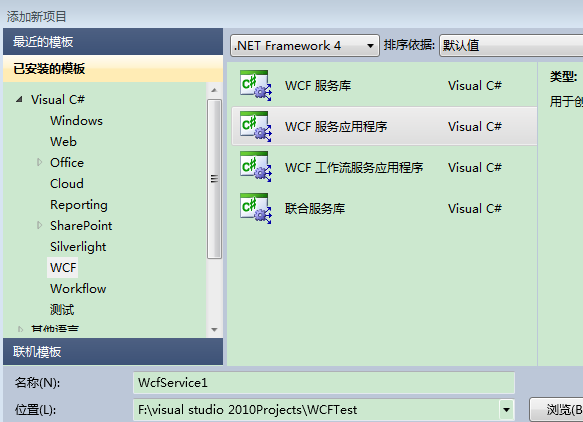This screenshot has width=583, height=422.
Task: Select Cloud template category
Action: tap(67, 184)
